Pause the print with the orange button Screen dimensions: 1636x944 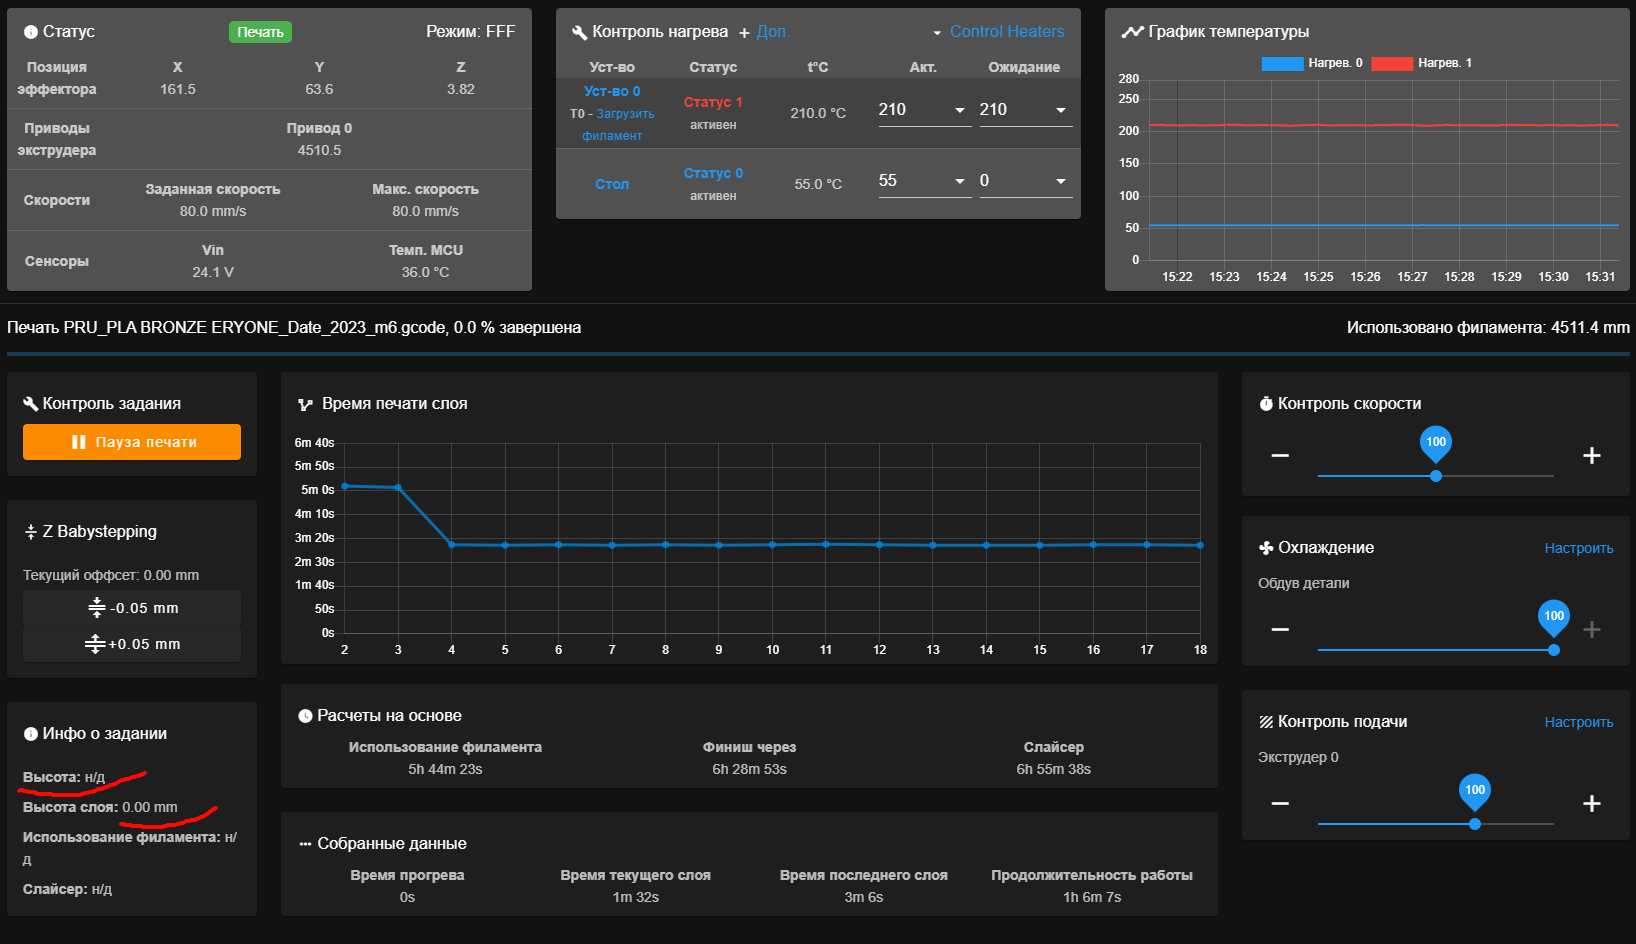(x=132, y=442)
